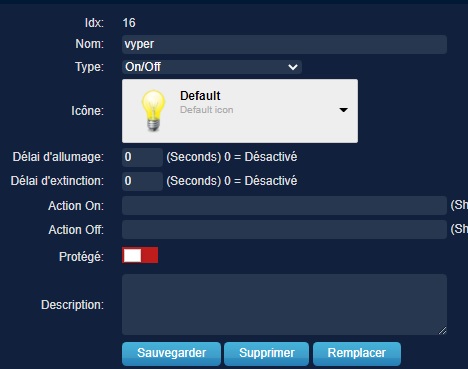
Task: Click the Sauvegarder button
Action: point(171,353)
